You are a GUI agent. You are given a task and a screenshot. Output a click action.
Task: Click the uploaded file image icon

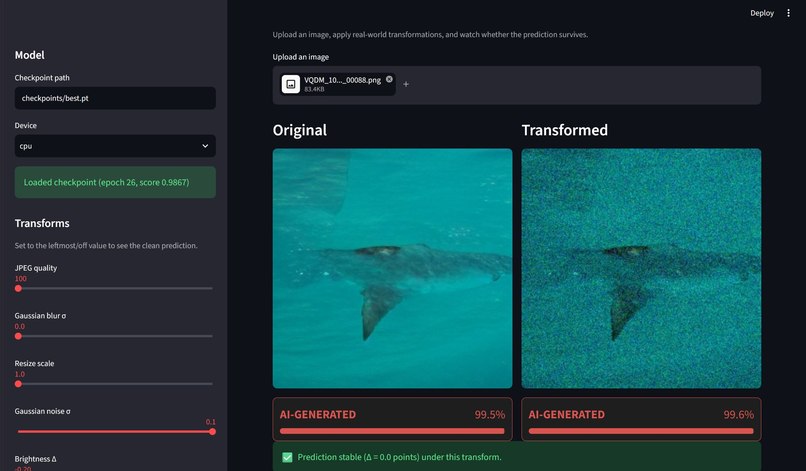point(290,84)
